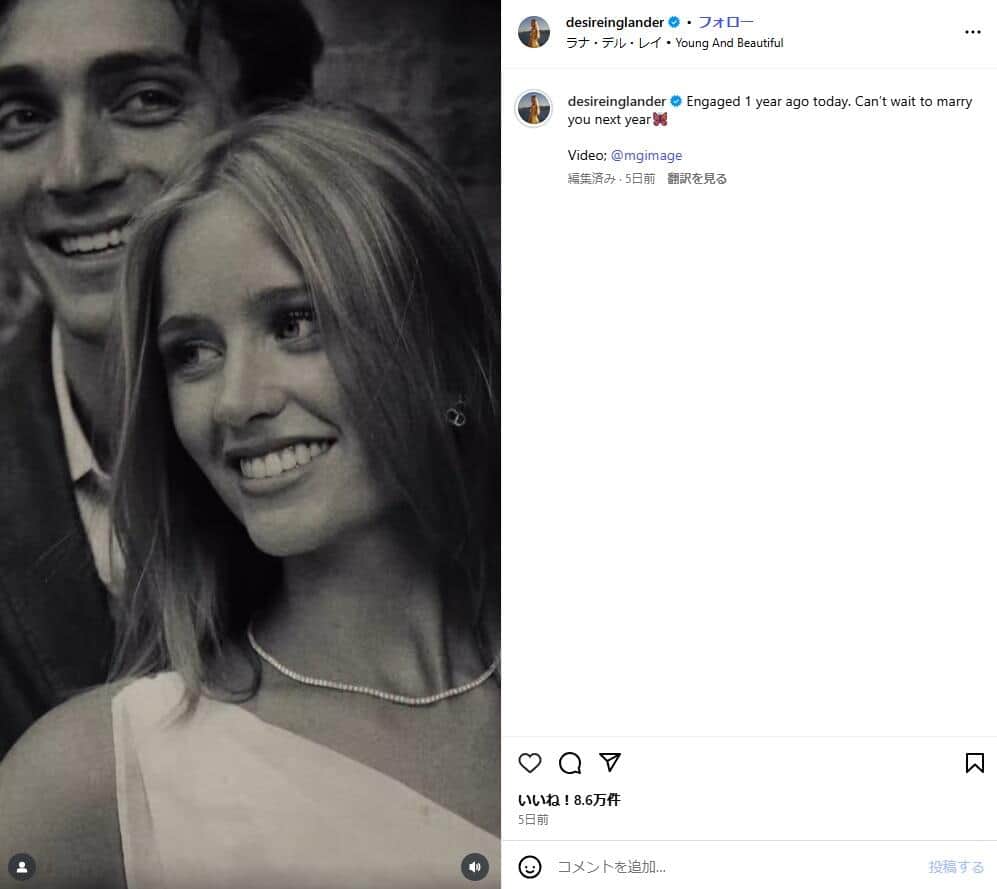Open the post options menu with the three dots

(x=973, y=32)
